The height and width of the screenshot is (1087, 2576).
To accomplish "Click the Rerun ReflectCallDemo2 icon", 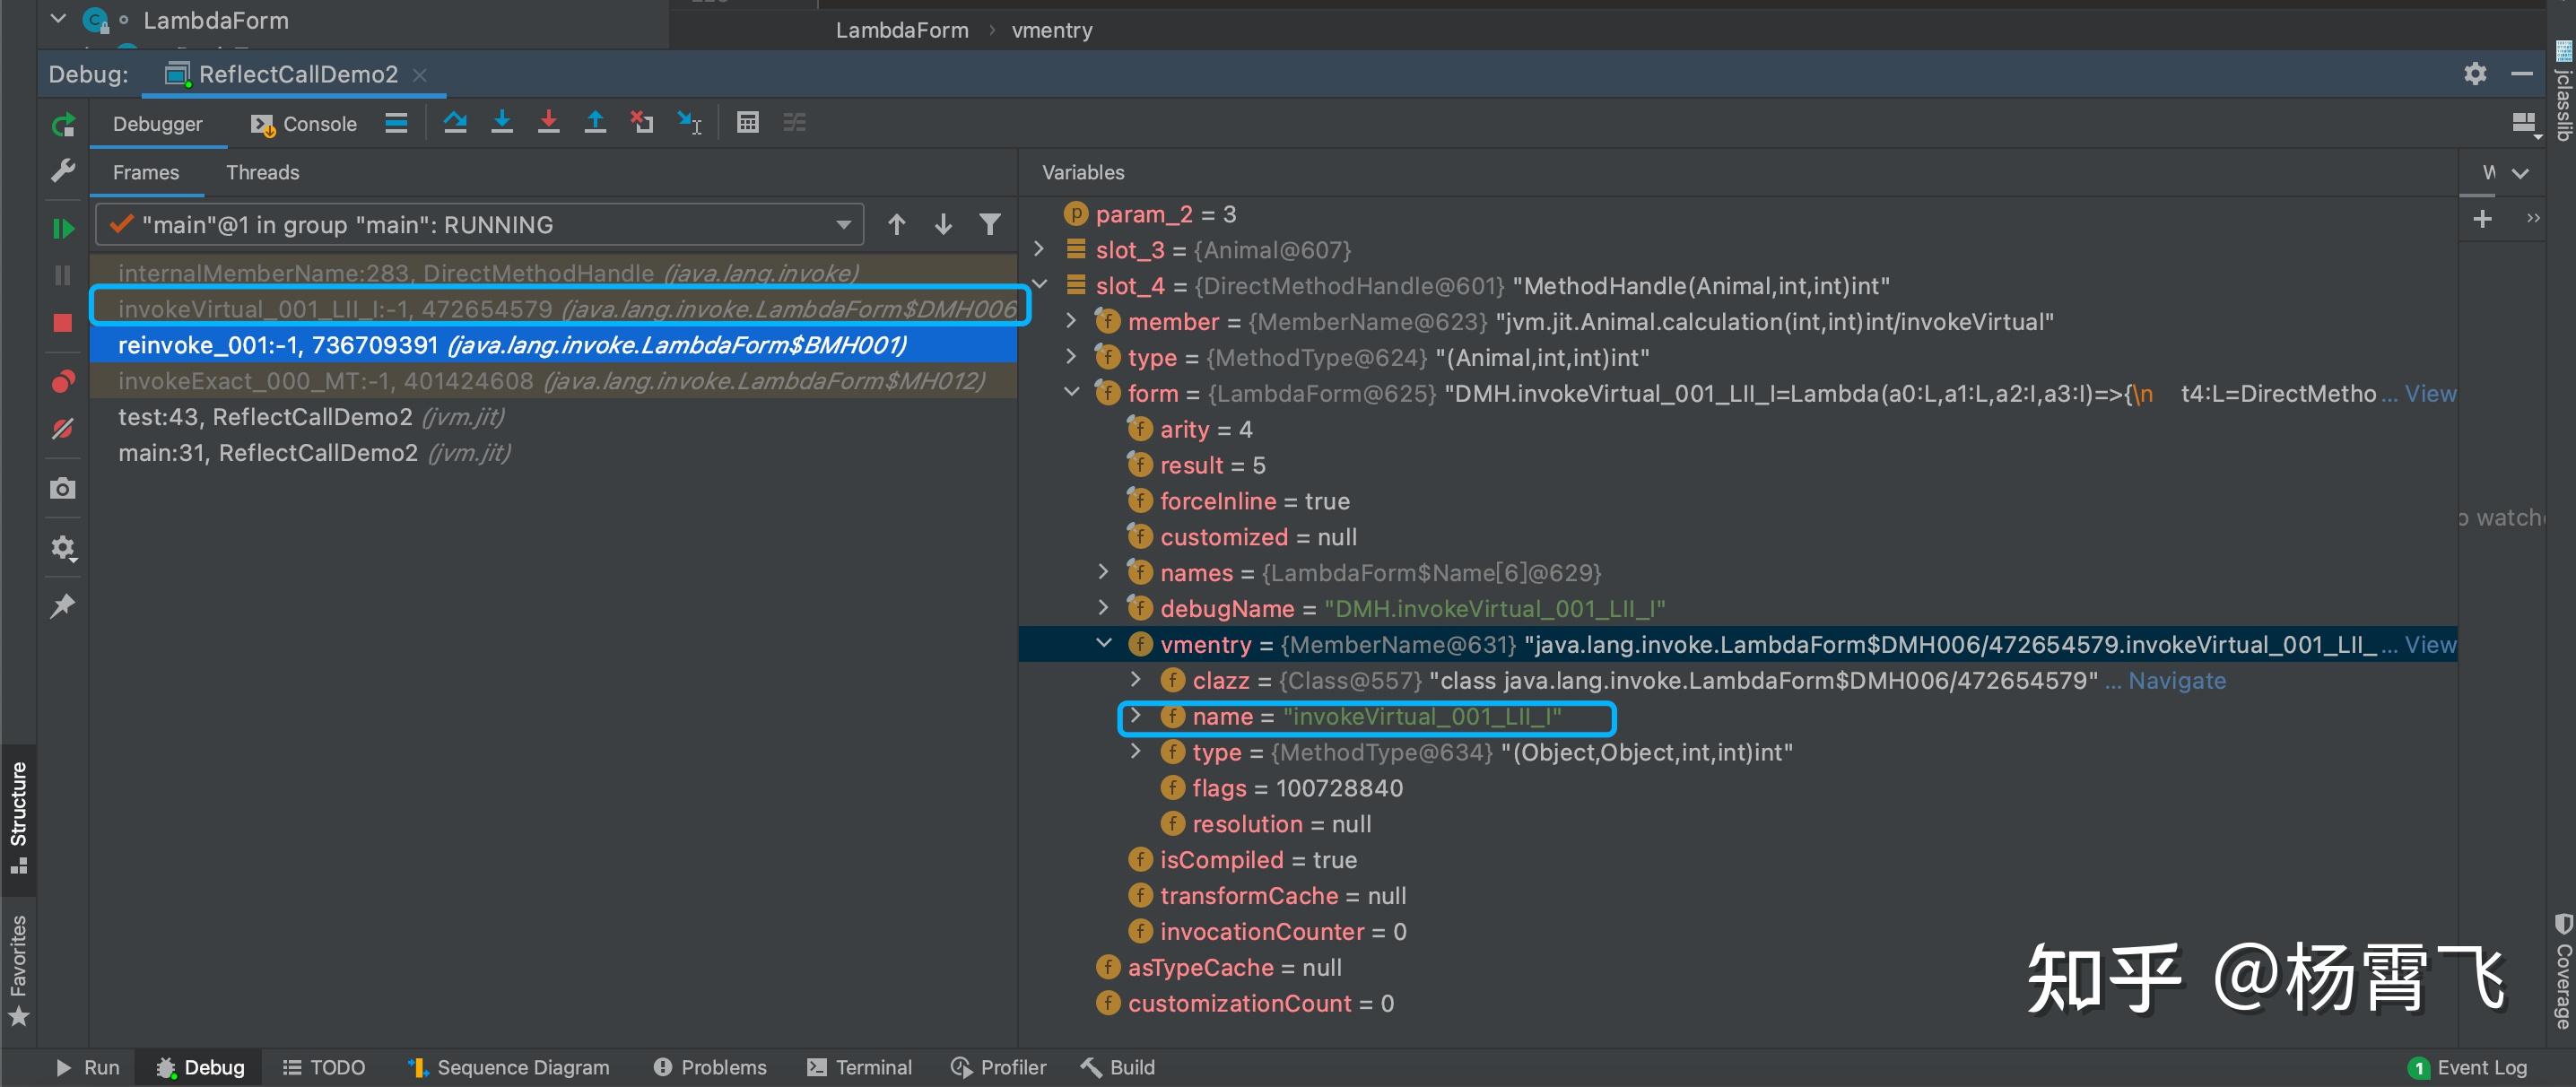I will [63, 125].
